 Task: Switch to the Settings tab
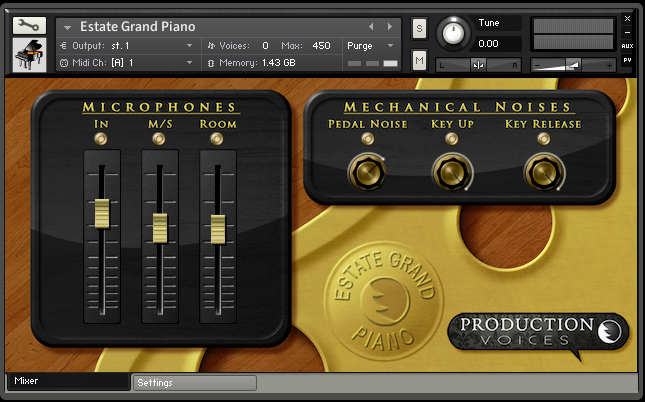point(195,383)
